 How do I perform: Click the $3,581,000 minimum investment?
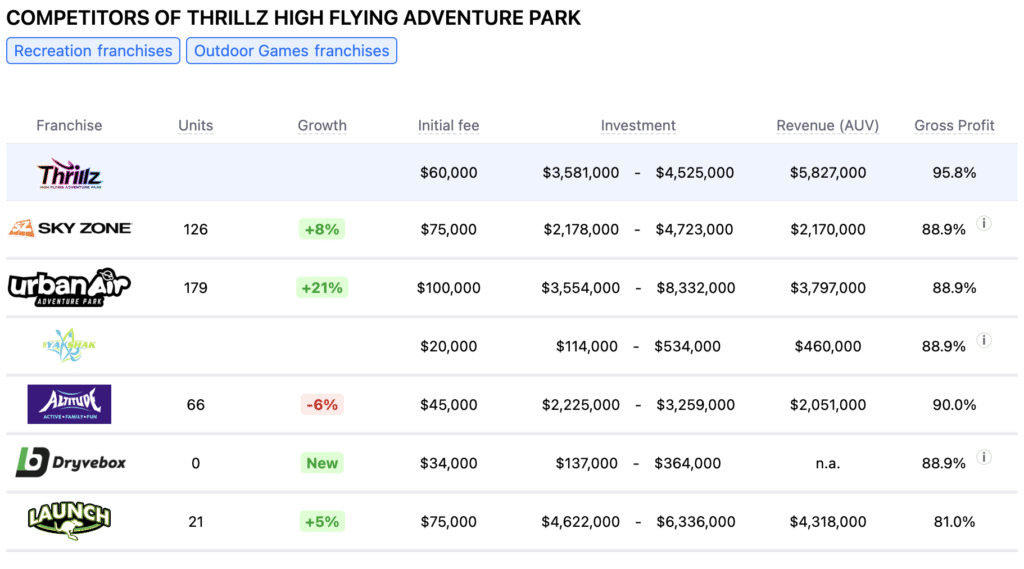(x=581, y=172)
